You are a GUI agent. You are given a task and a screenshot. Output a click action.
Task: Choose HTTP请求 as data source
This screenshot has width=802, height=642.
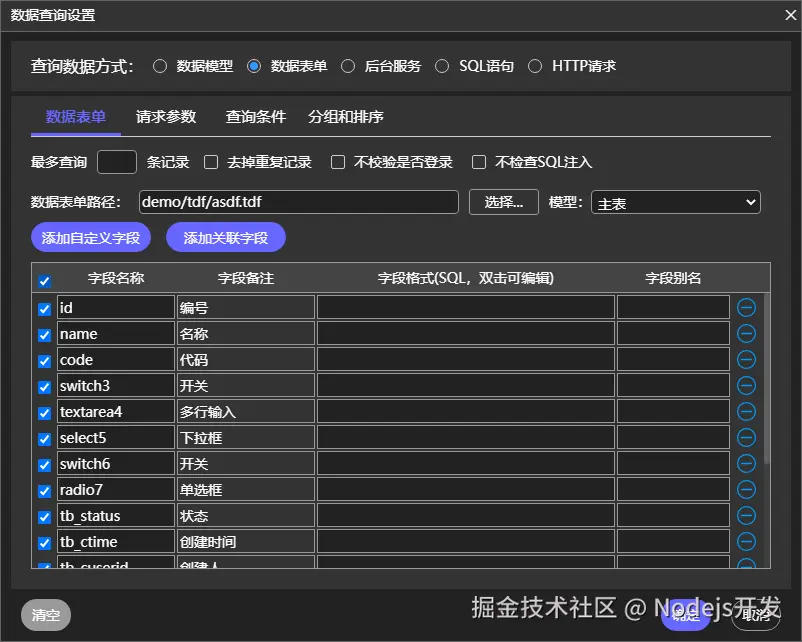point(538,66)
